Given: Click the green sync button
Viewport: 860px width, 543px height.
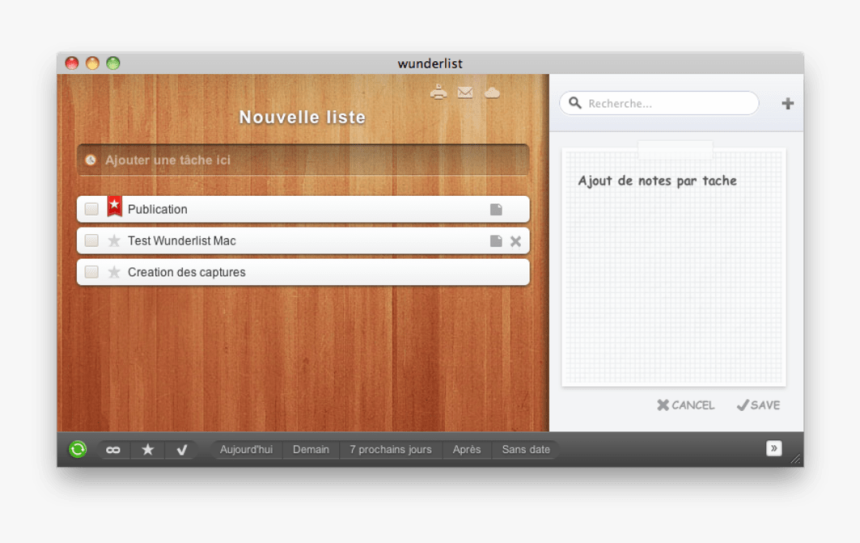Looking at the screenshot, I should 78,449.
